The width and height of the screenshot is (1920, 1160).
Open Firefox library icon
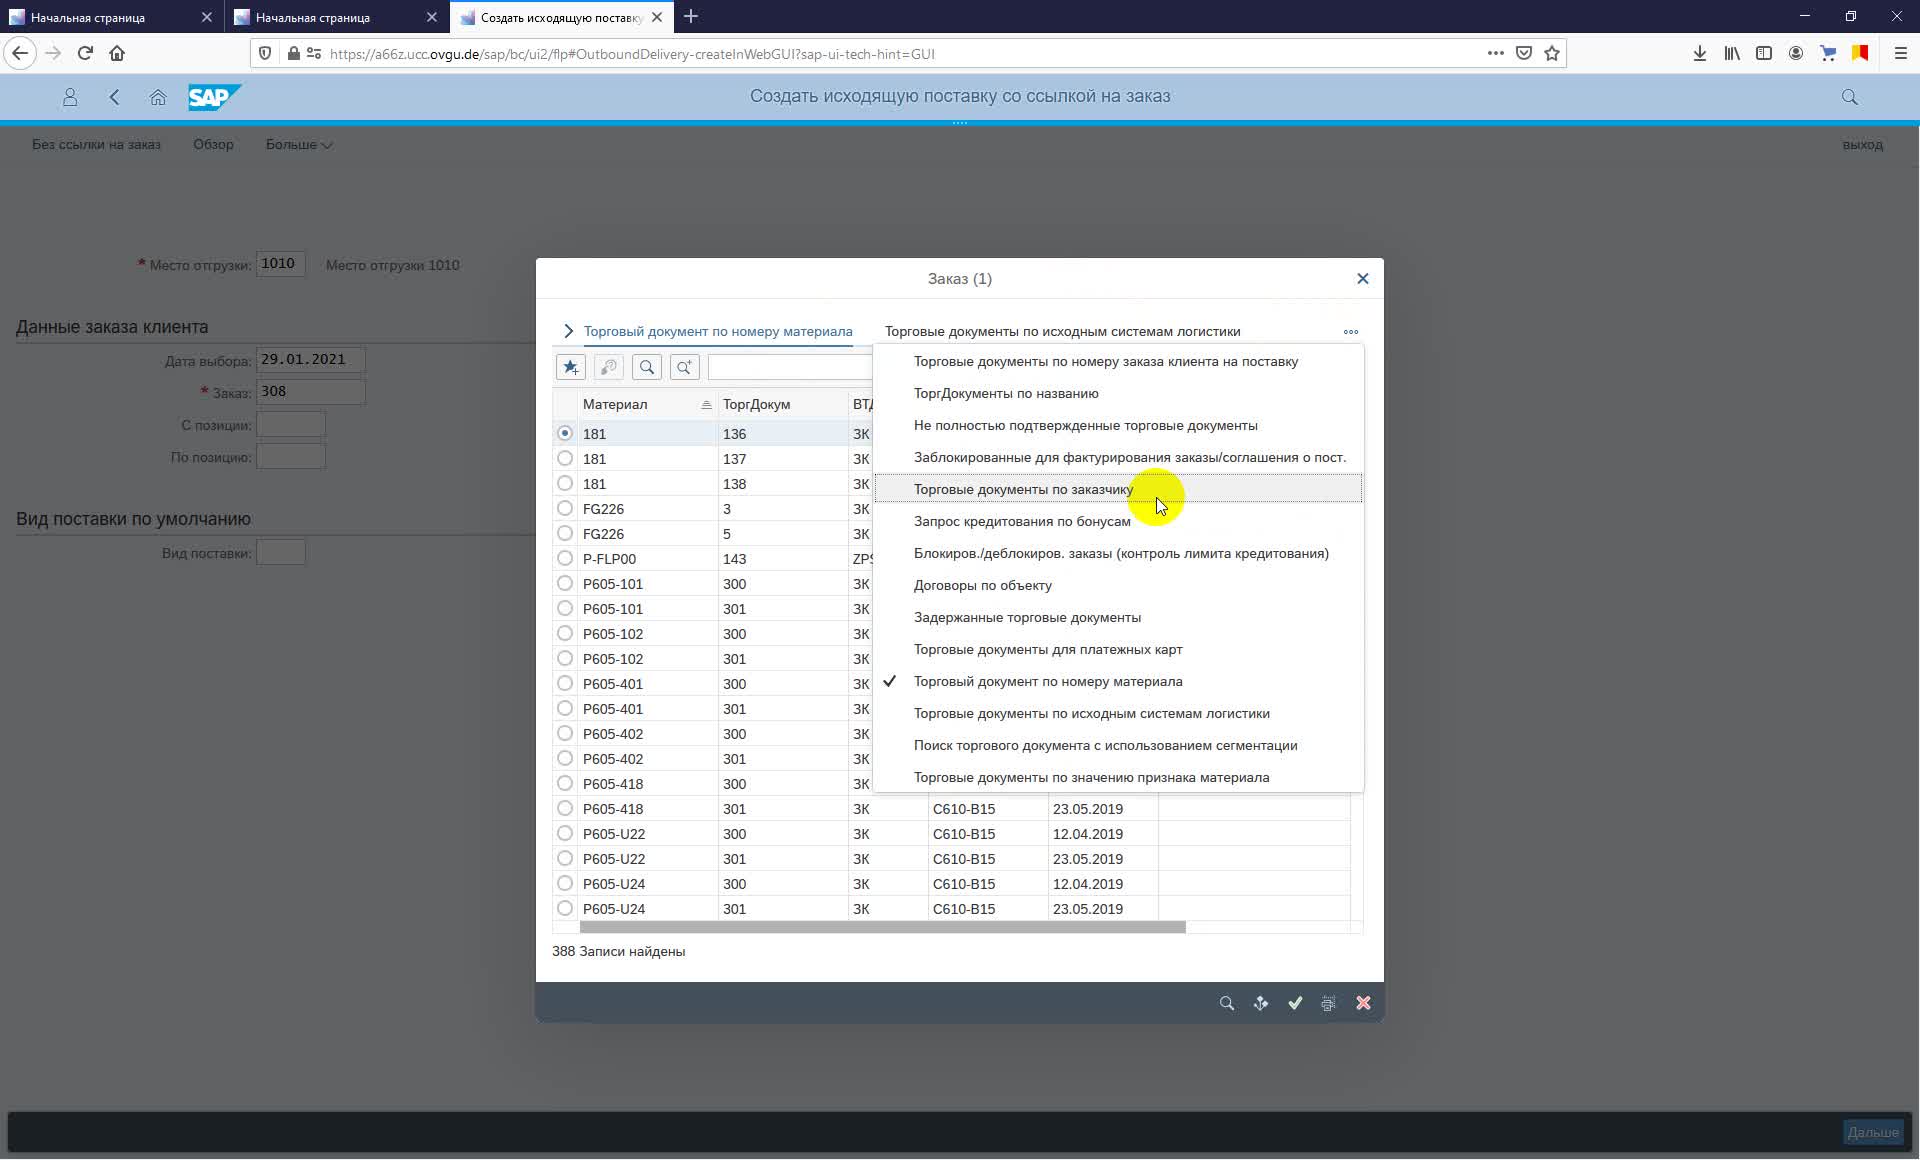click(x=1732, y=54)
